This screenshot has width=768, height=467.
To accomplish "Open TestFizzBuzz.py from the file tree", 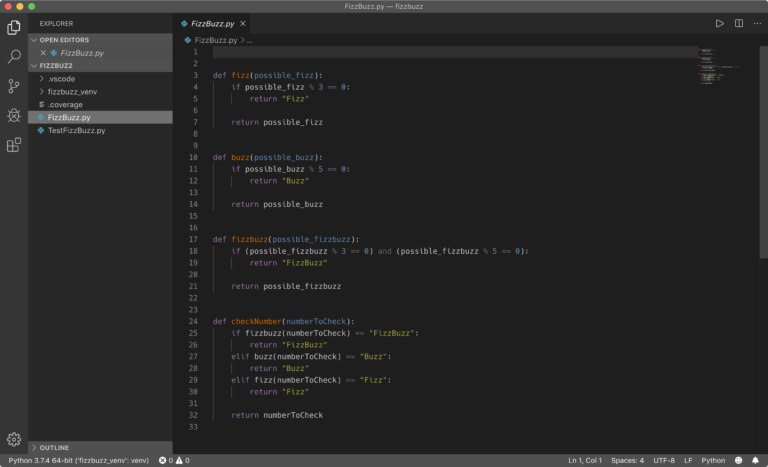I will [76, 130].
